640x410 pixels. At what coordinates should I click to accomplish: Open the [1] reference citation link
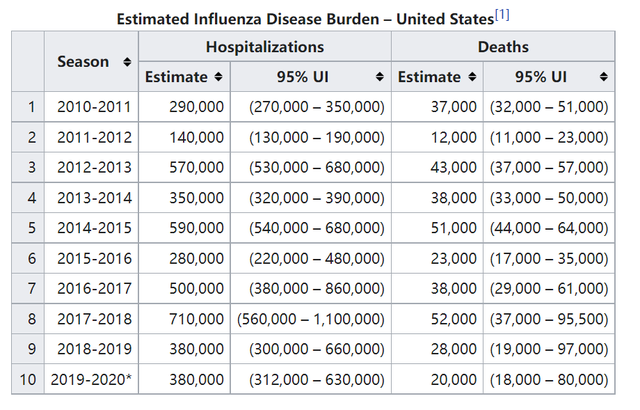[502, 16]
